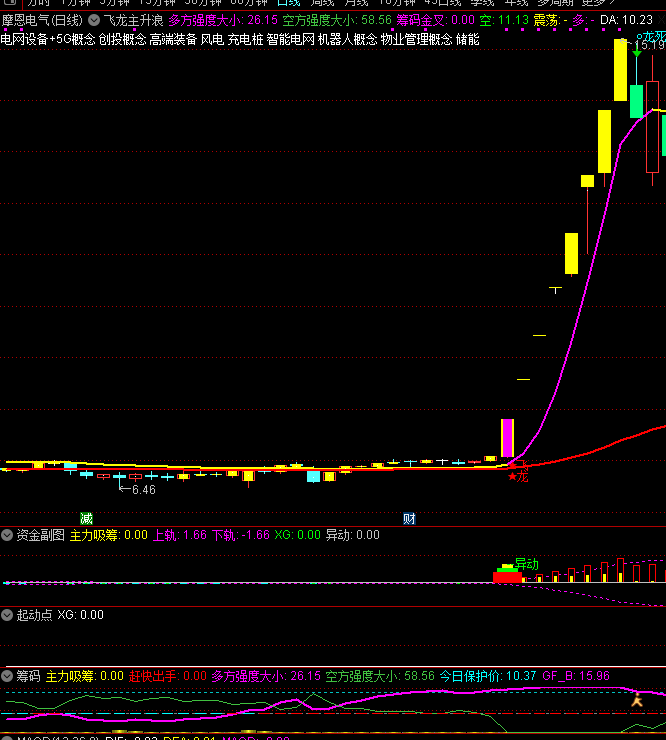This screenshot has height=740, width=666.
Task: Switch to the 周线 period tab
Action: click(x=322, y=3)
